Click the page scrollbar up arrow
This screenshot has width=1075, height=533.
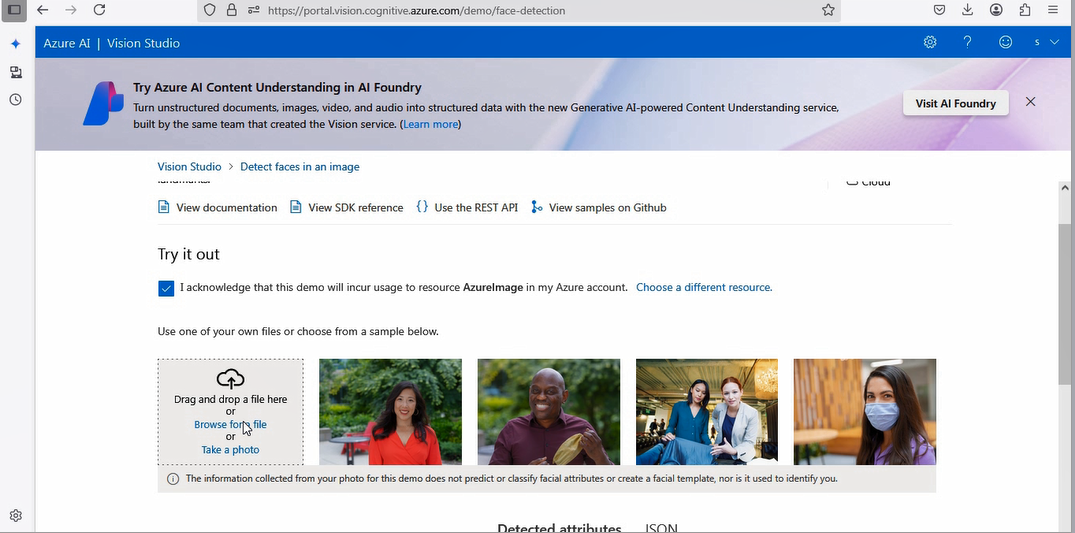click(1065, 187)
